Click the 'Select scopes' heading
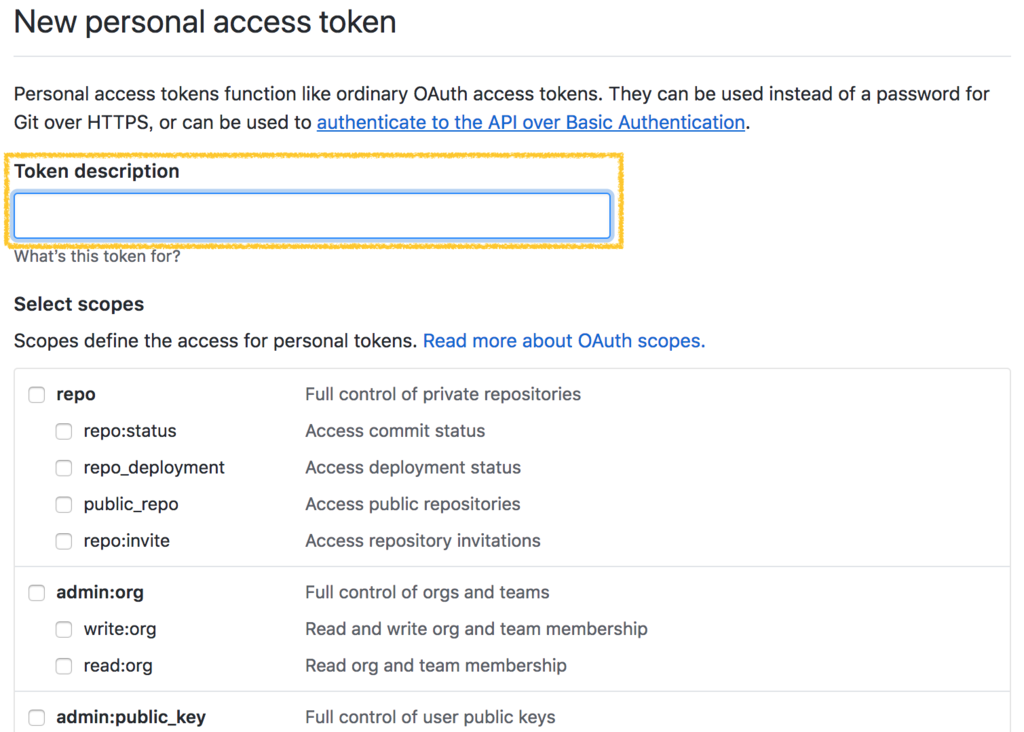Image resolution: width=1024 pixels, height=732 pixels. 79,304
